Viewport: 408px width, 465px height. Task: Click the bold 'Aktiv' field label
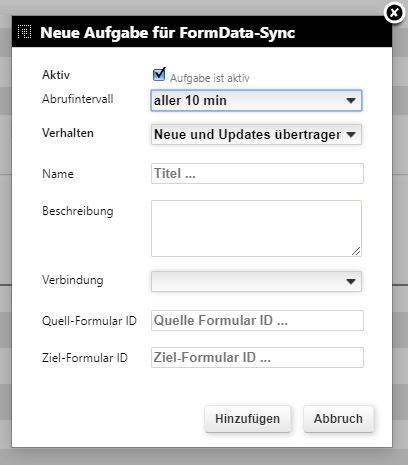pyautogui.click(x=56, y=75)
